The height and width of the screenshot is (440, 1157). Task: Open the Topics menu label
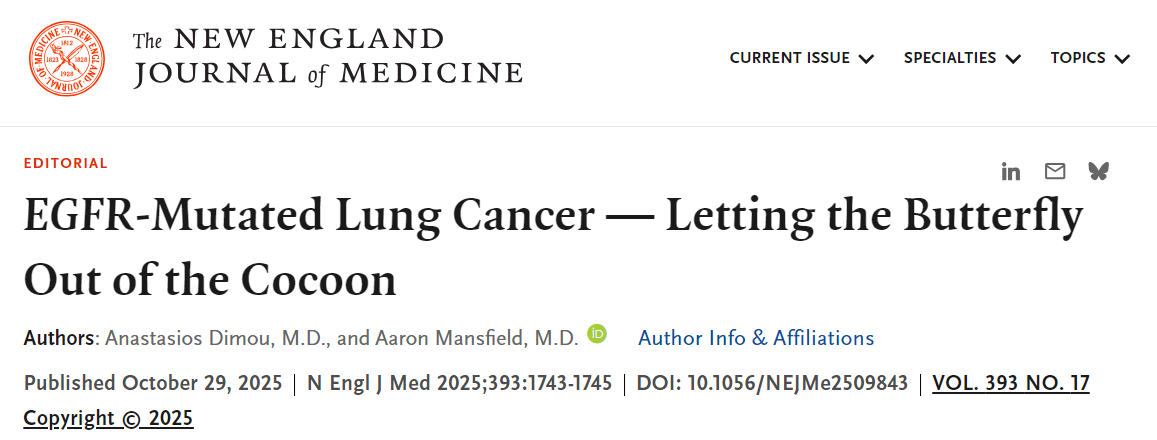tap(1077, 58)
